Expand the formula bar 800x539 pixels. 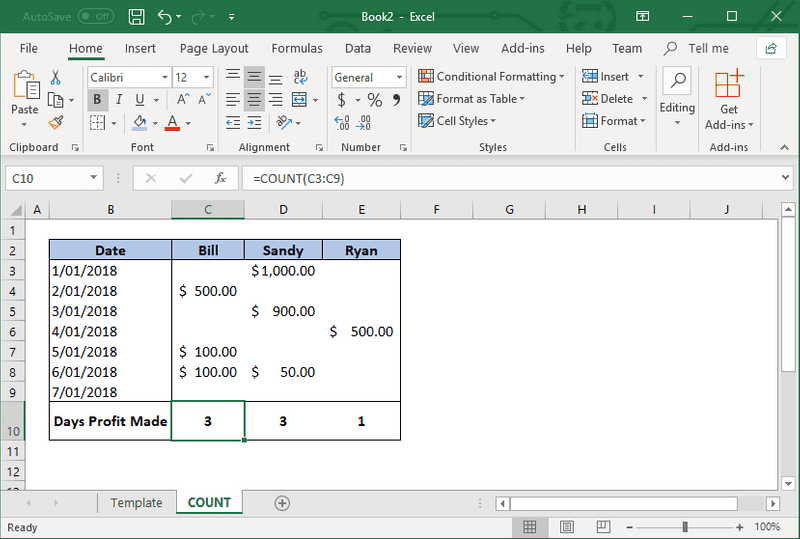click(x=785, y=178)
